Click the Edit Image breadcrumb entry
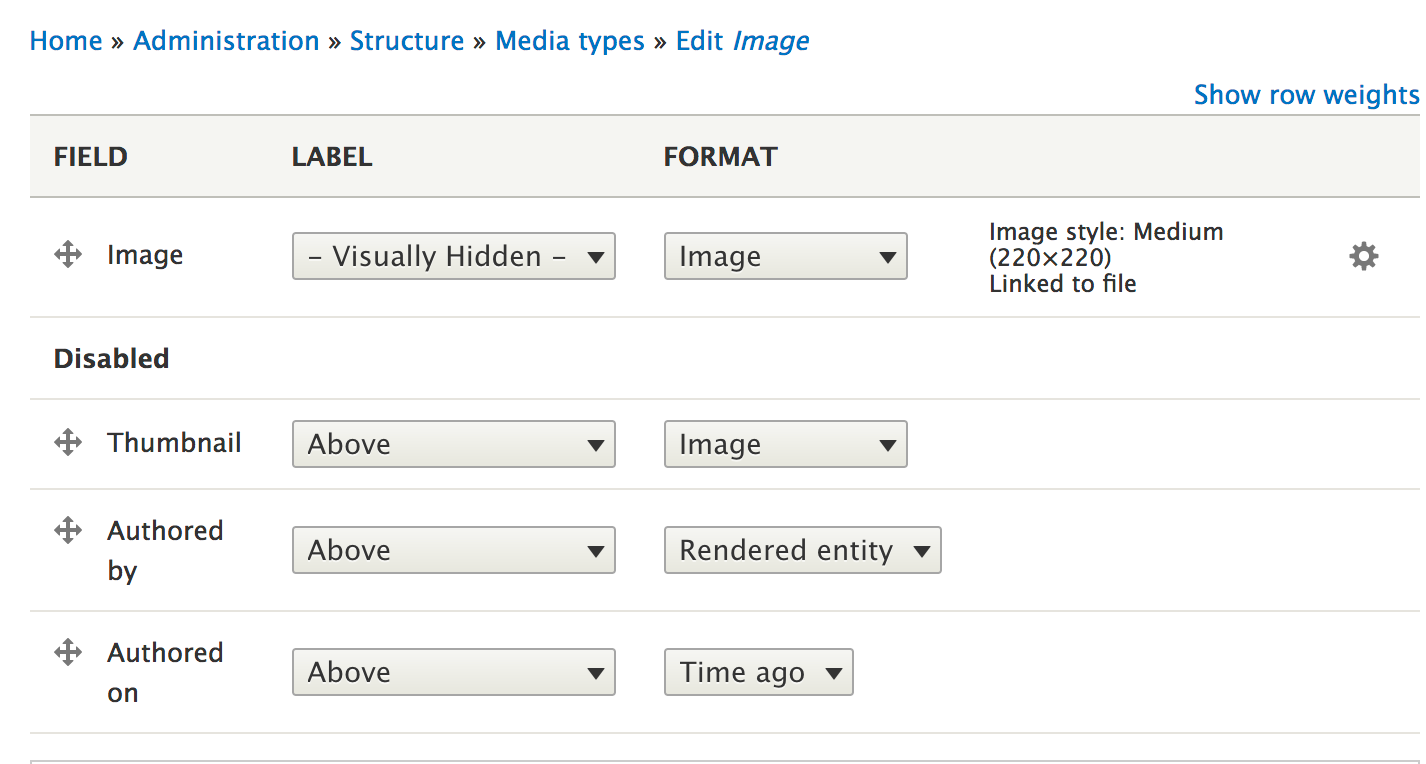Viewport: 1426px width, 764px height. point(742,41)
